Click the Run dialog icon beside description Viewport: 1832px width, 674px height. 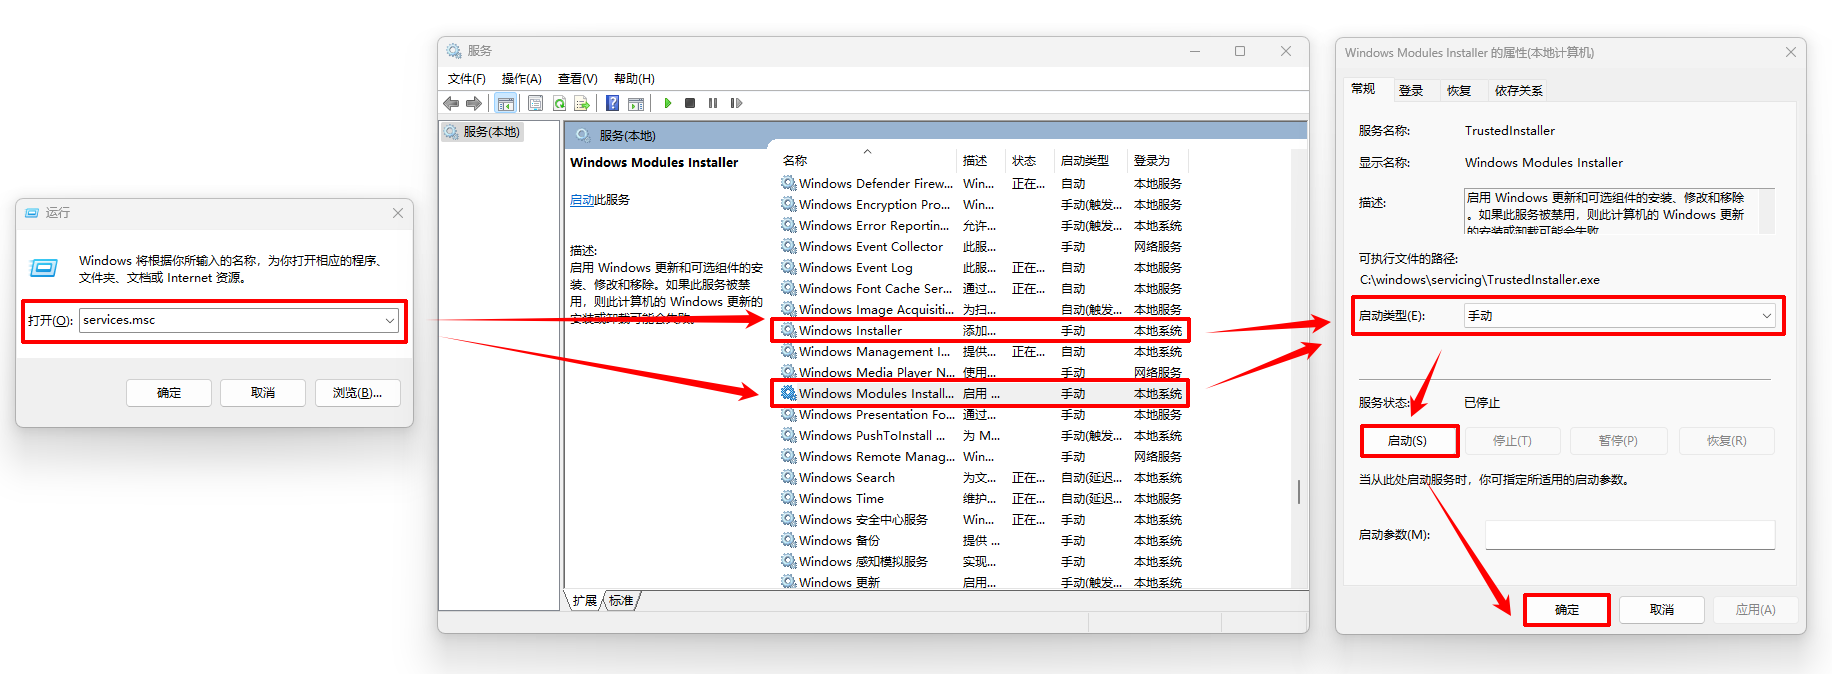[44, 268]
